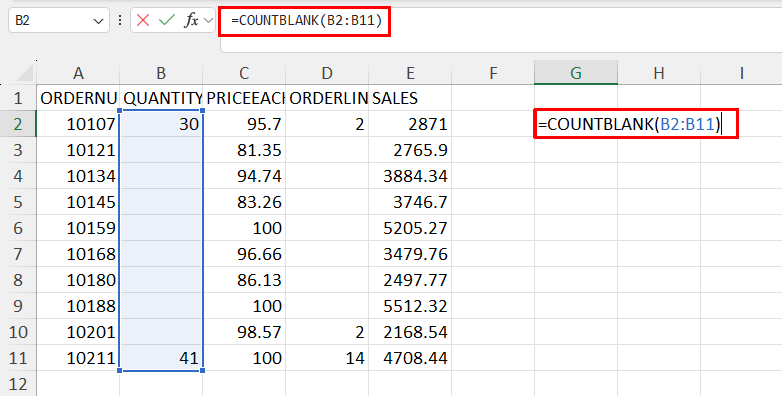Open the Name Box dropdown arrow
The height and width of the screenshot is (396, 782).
coord(98,21)
